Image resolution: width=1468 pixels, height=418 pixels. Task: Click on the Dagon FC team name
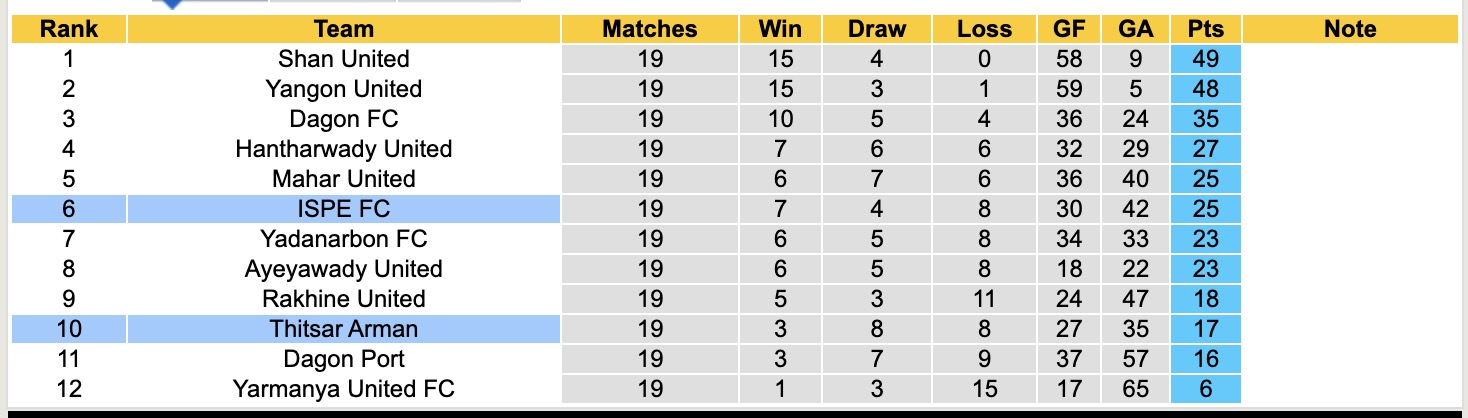click(x=343, y=119)
